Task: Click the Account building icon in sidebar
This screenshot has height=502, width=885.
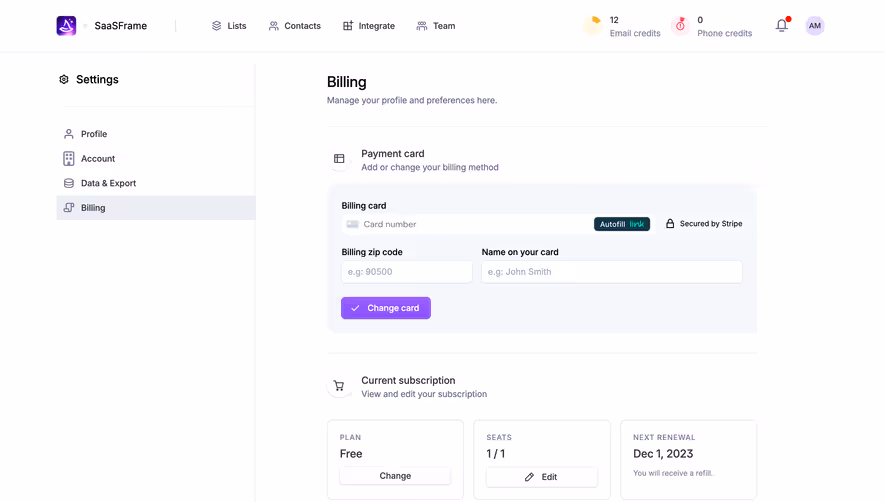Action: click(x=69, y=159)
